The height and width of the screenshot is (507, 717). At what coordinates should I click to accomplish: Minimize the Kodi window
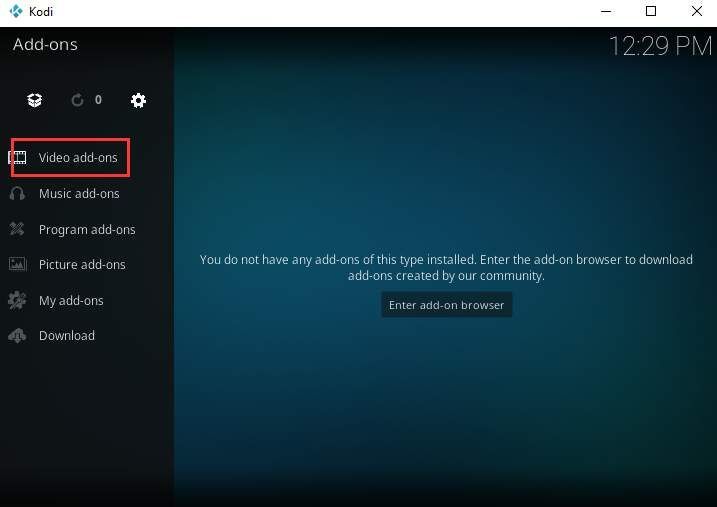click(606, 11)
